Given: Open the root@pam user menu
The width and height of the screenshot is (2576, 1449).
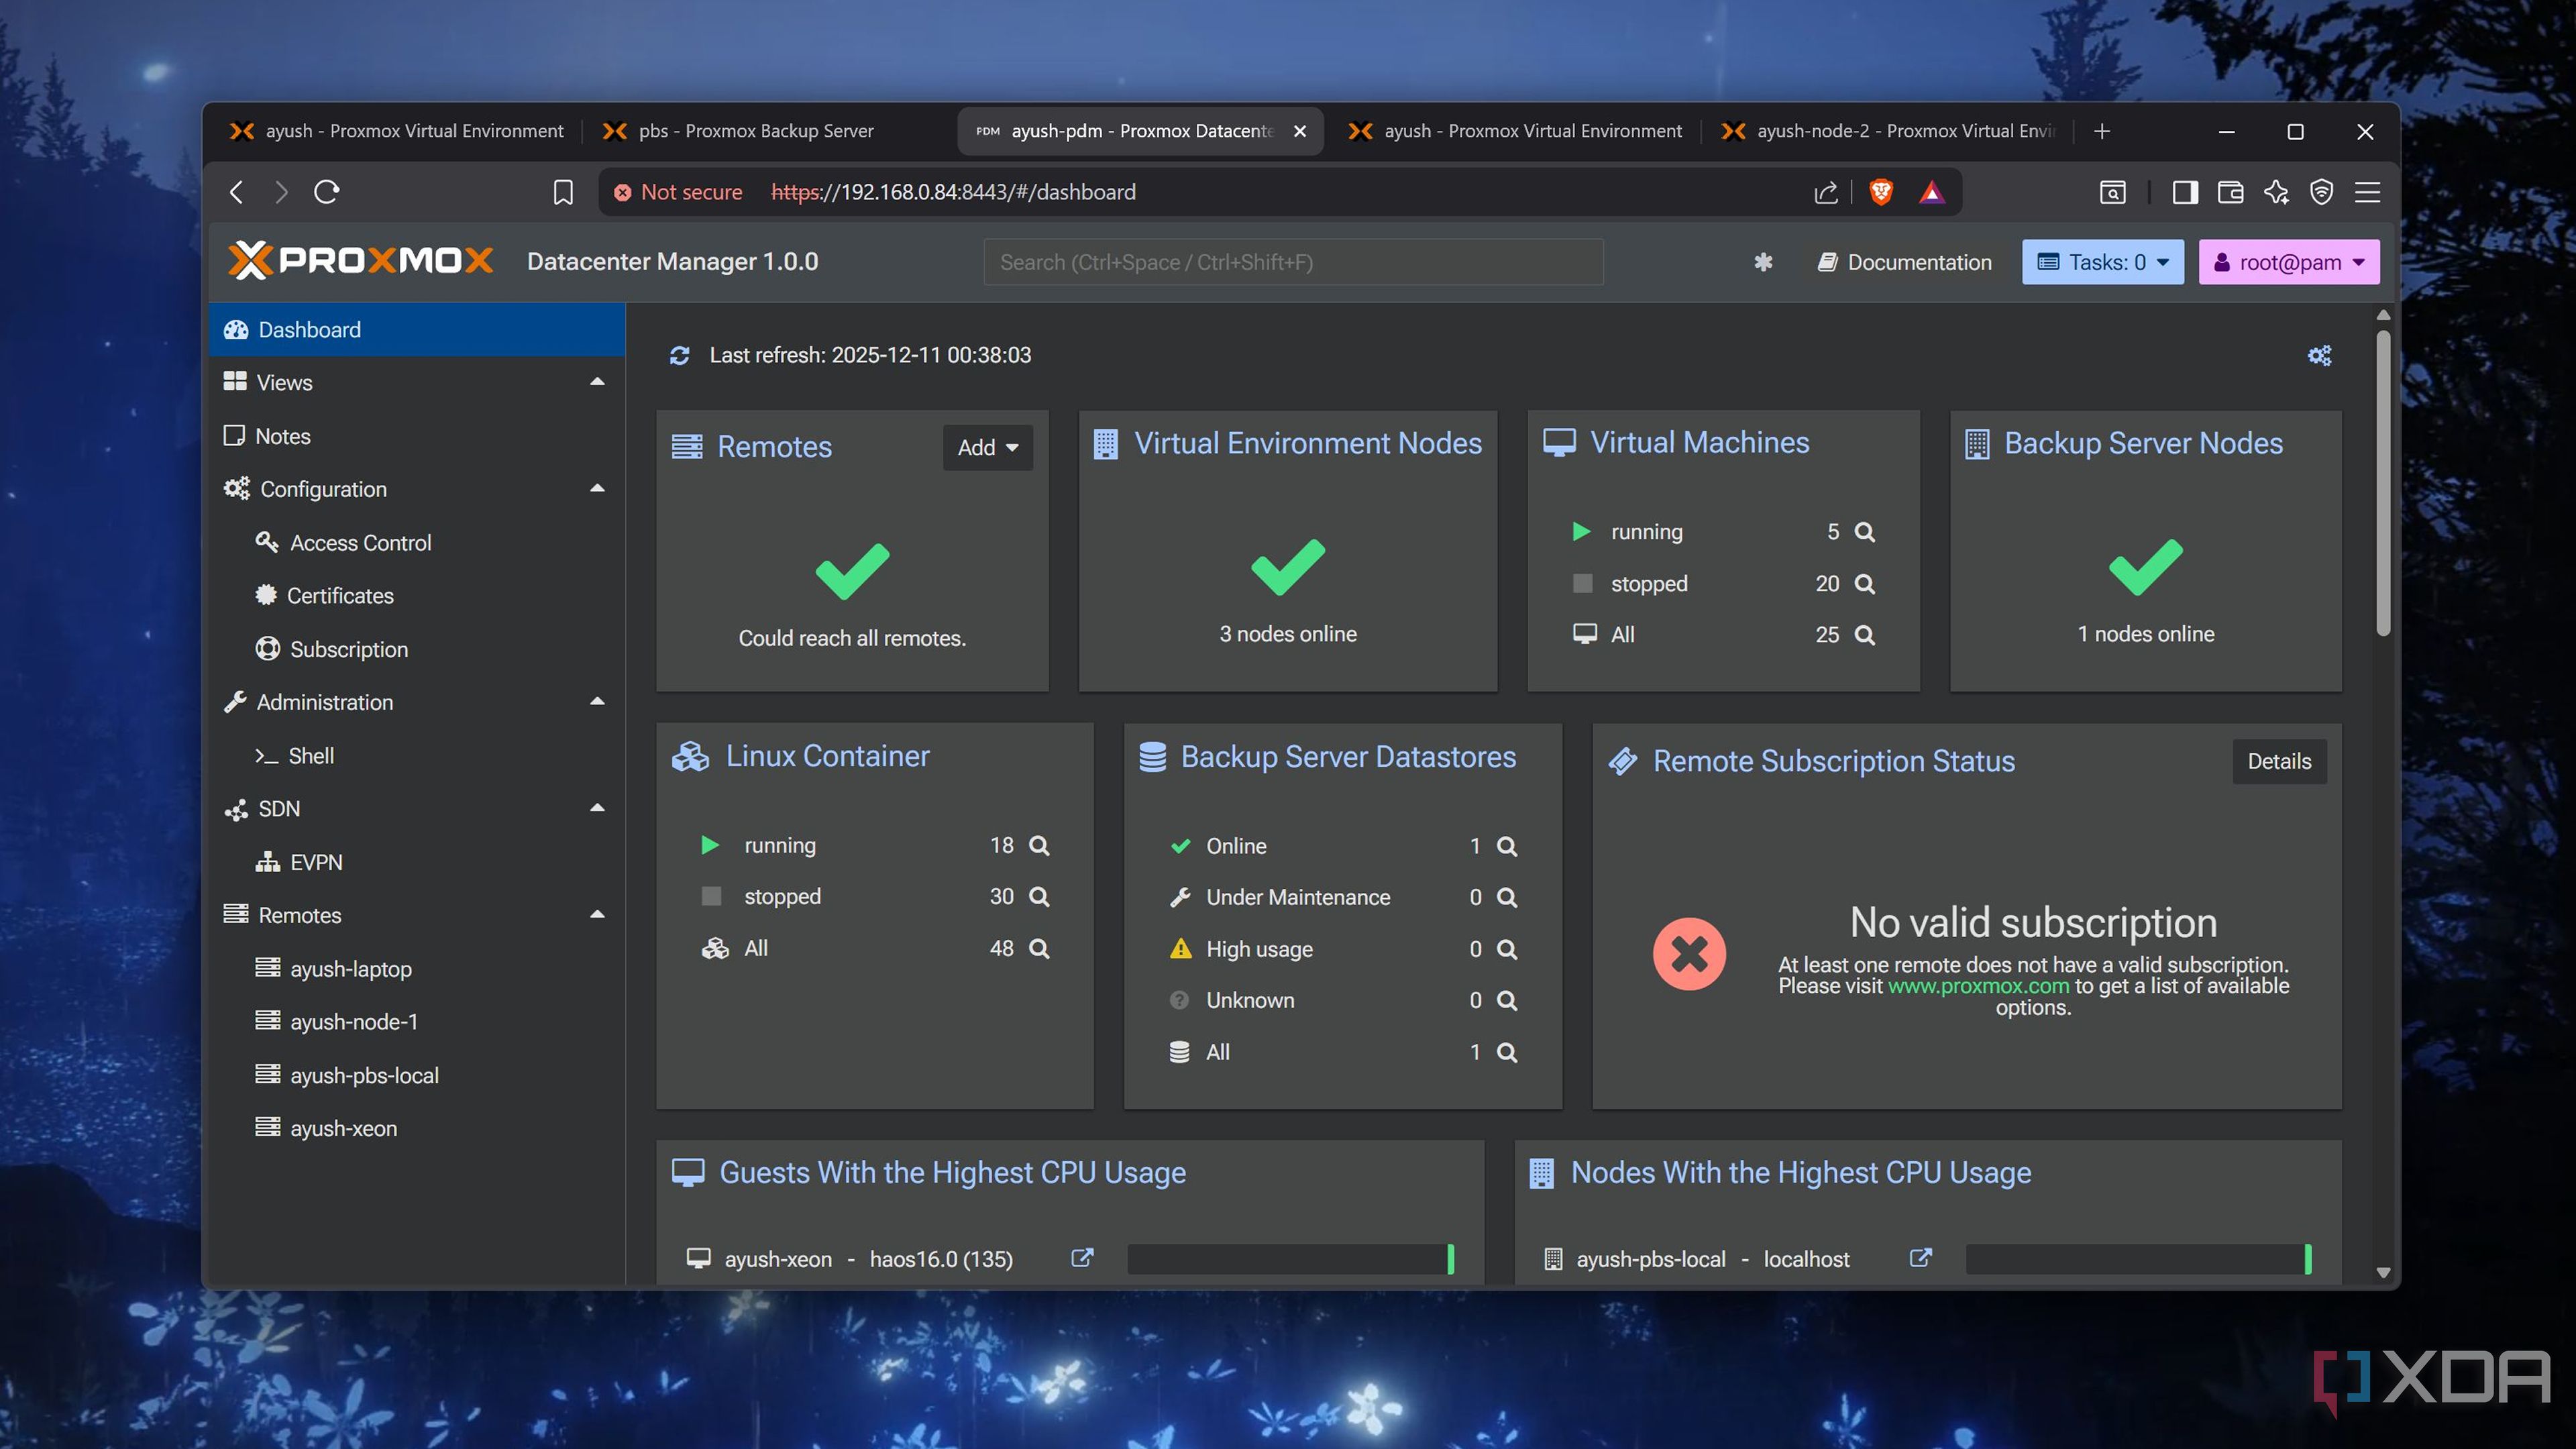Looking at the screenshot, I should pos(2288,262).
